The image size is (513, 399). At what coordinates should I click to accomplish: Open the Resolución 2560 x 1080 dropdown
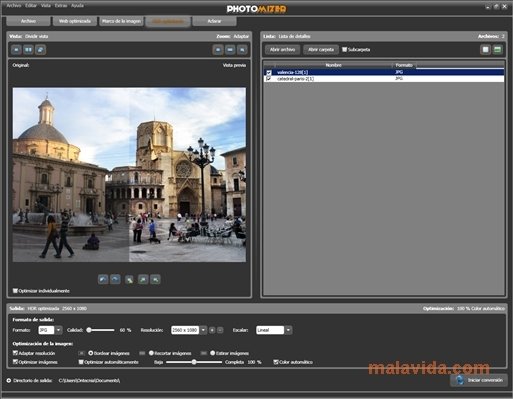203,330
